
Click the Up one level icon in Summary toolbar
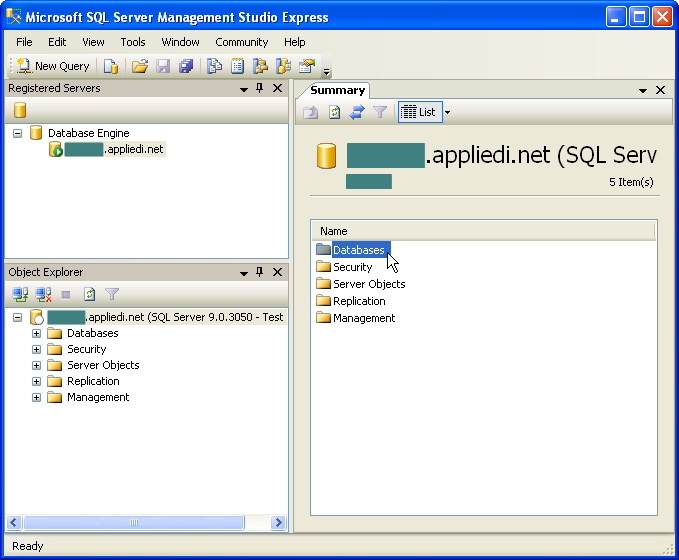coord(310,113)
